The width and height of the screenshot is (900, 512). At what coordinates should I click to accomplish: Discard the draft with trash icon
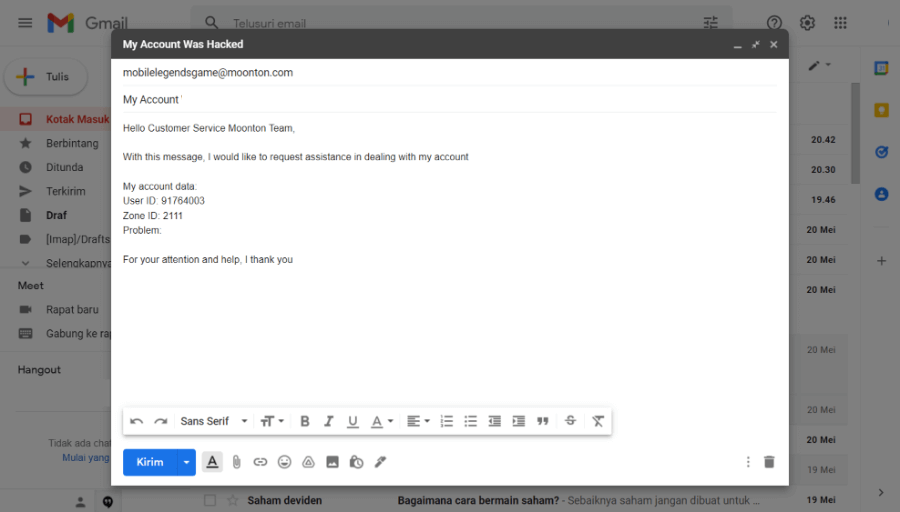coord(770,461)
